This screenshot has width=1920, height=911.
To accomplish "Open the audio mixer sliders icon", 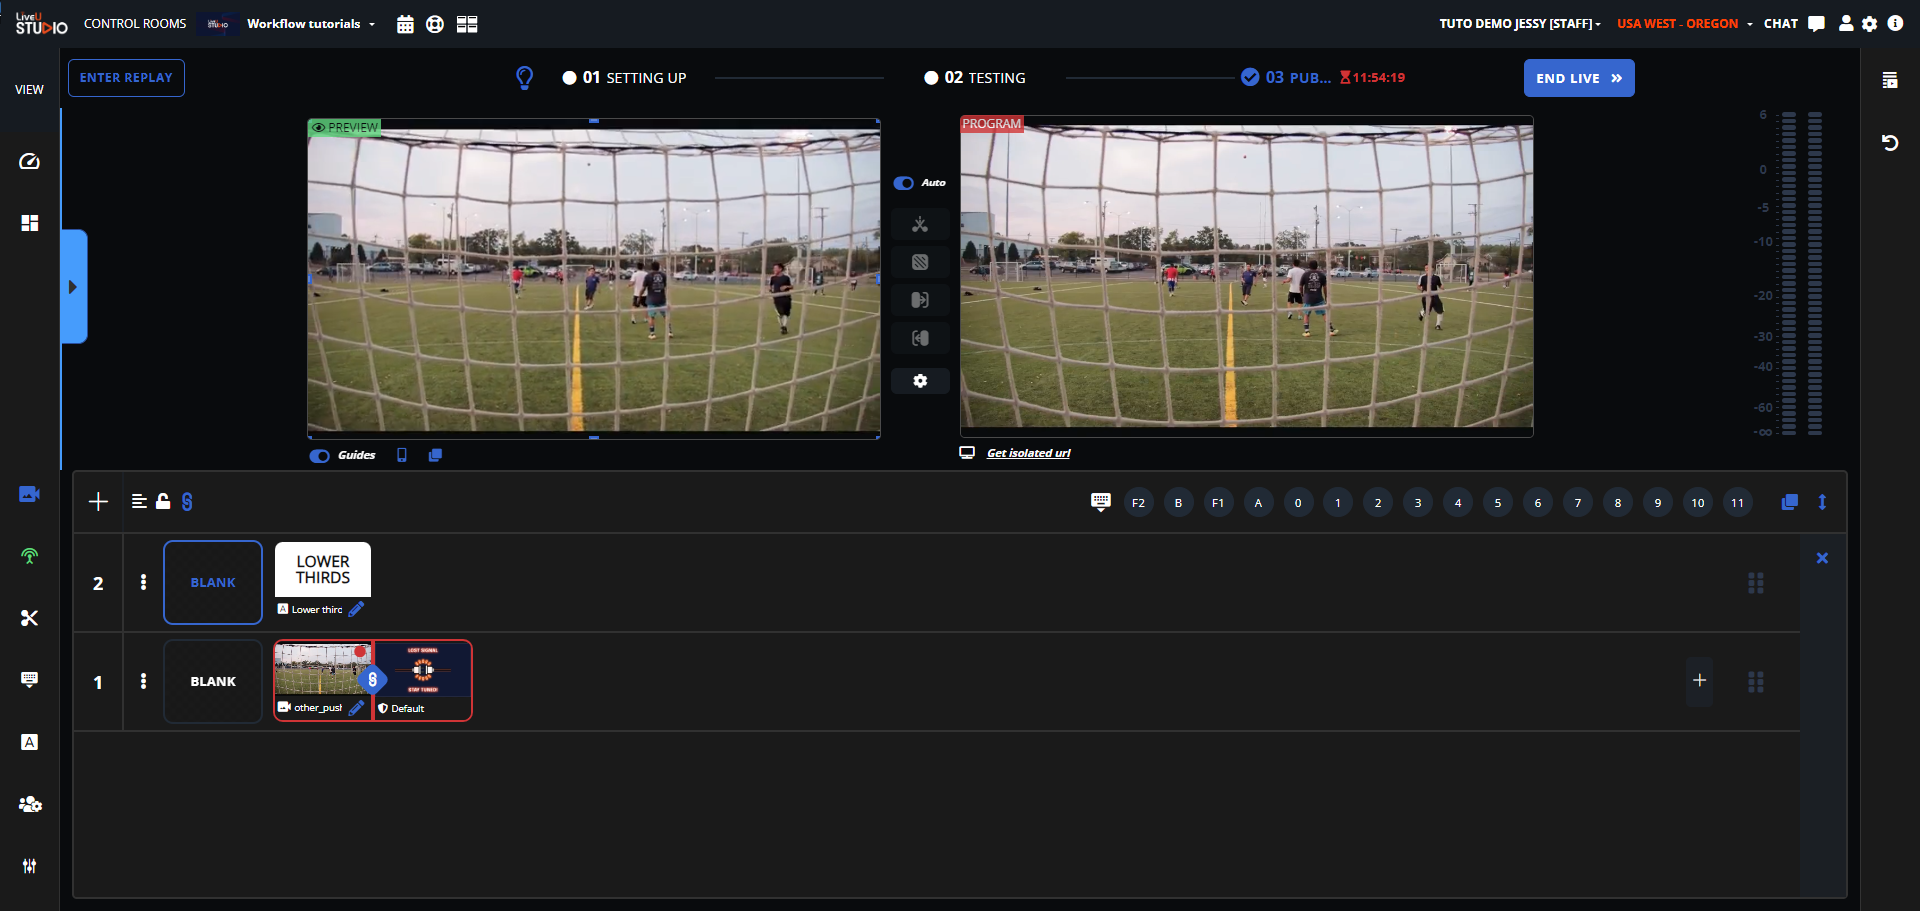I will point(29,866).
